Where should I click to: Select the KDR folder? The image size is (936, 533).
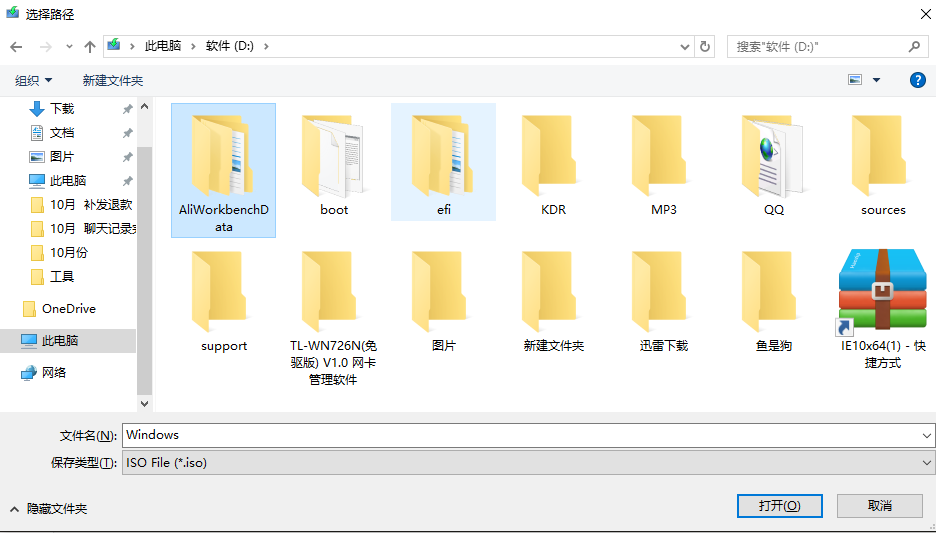pos(553,162)
